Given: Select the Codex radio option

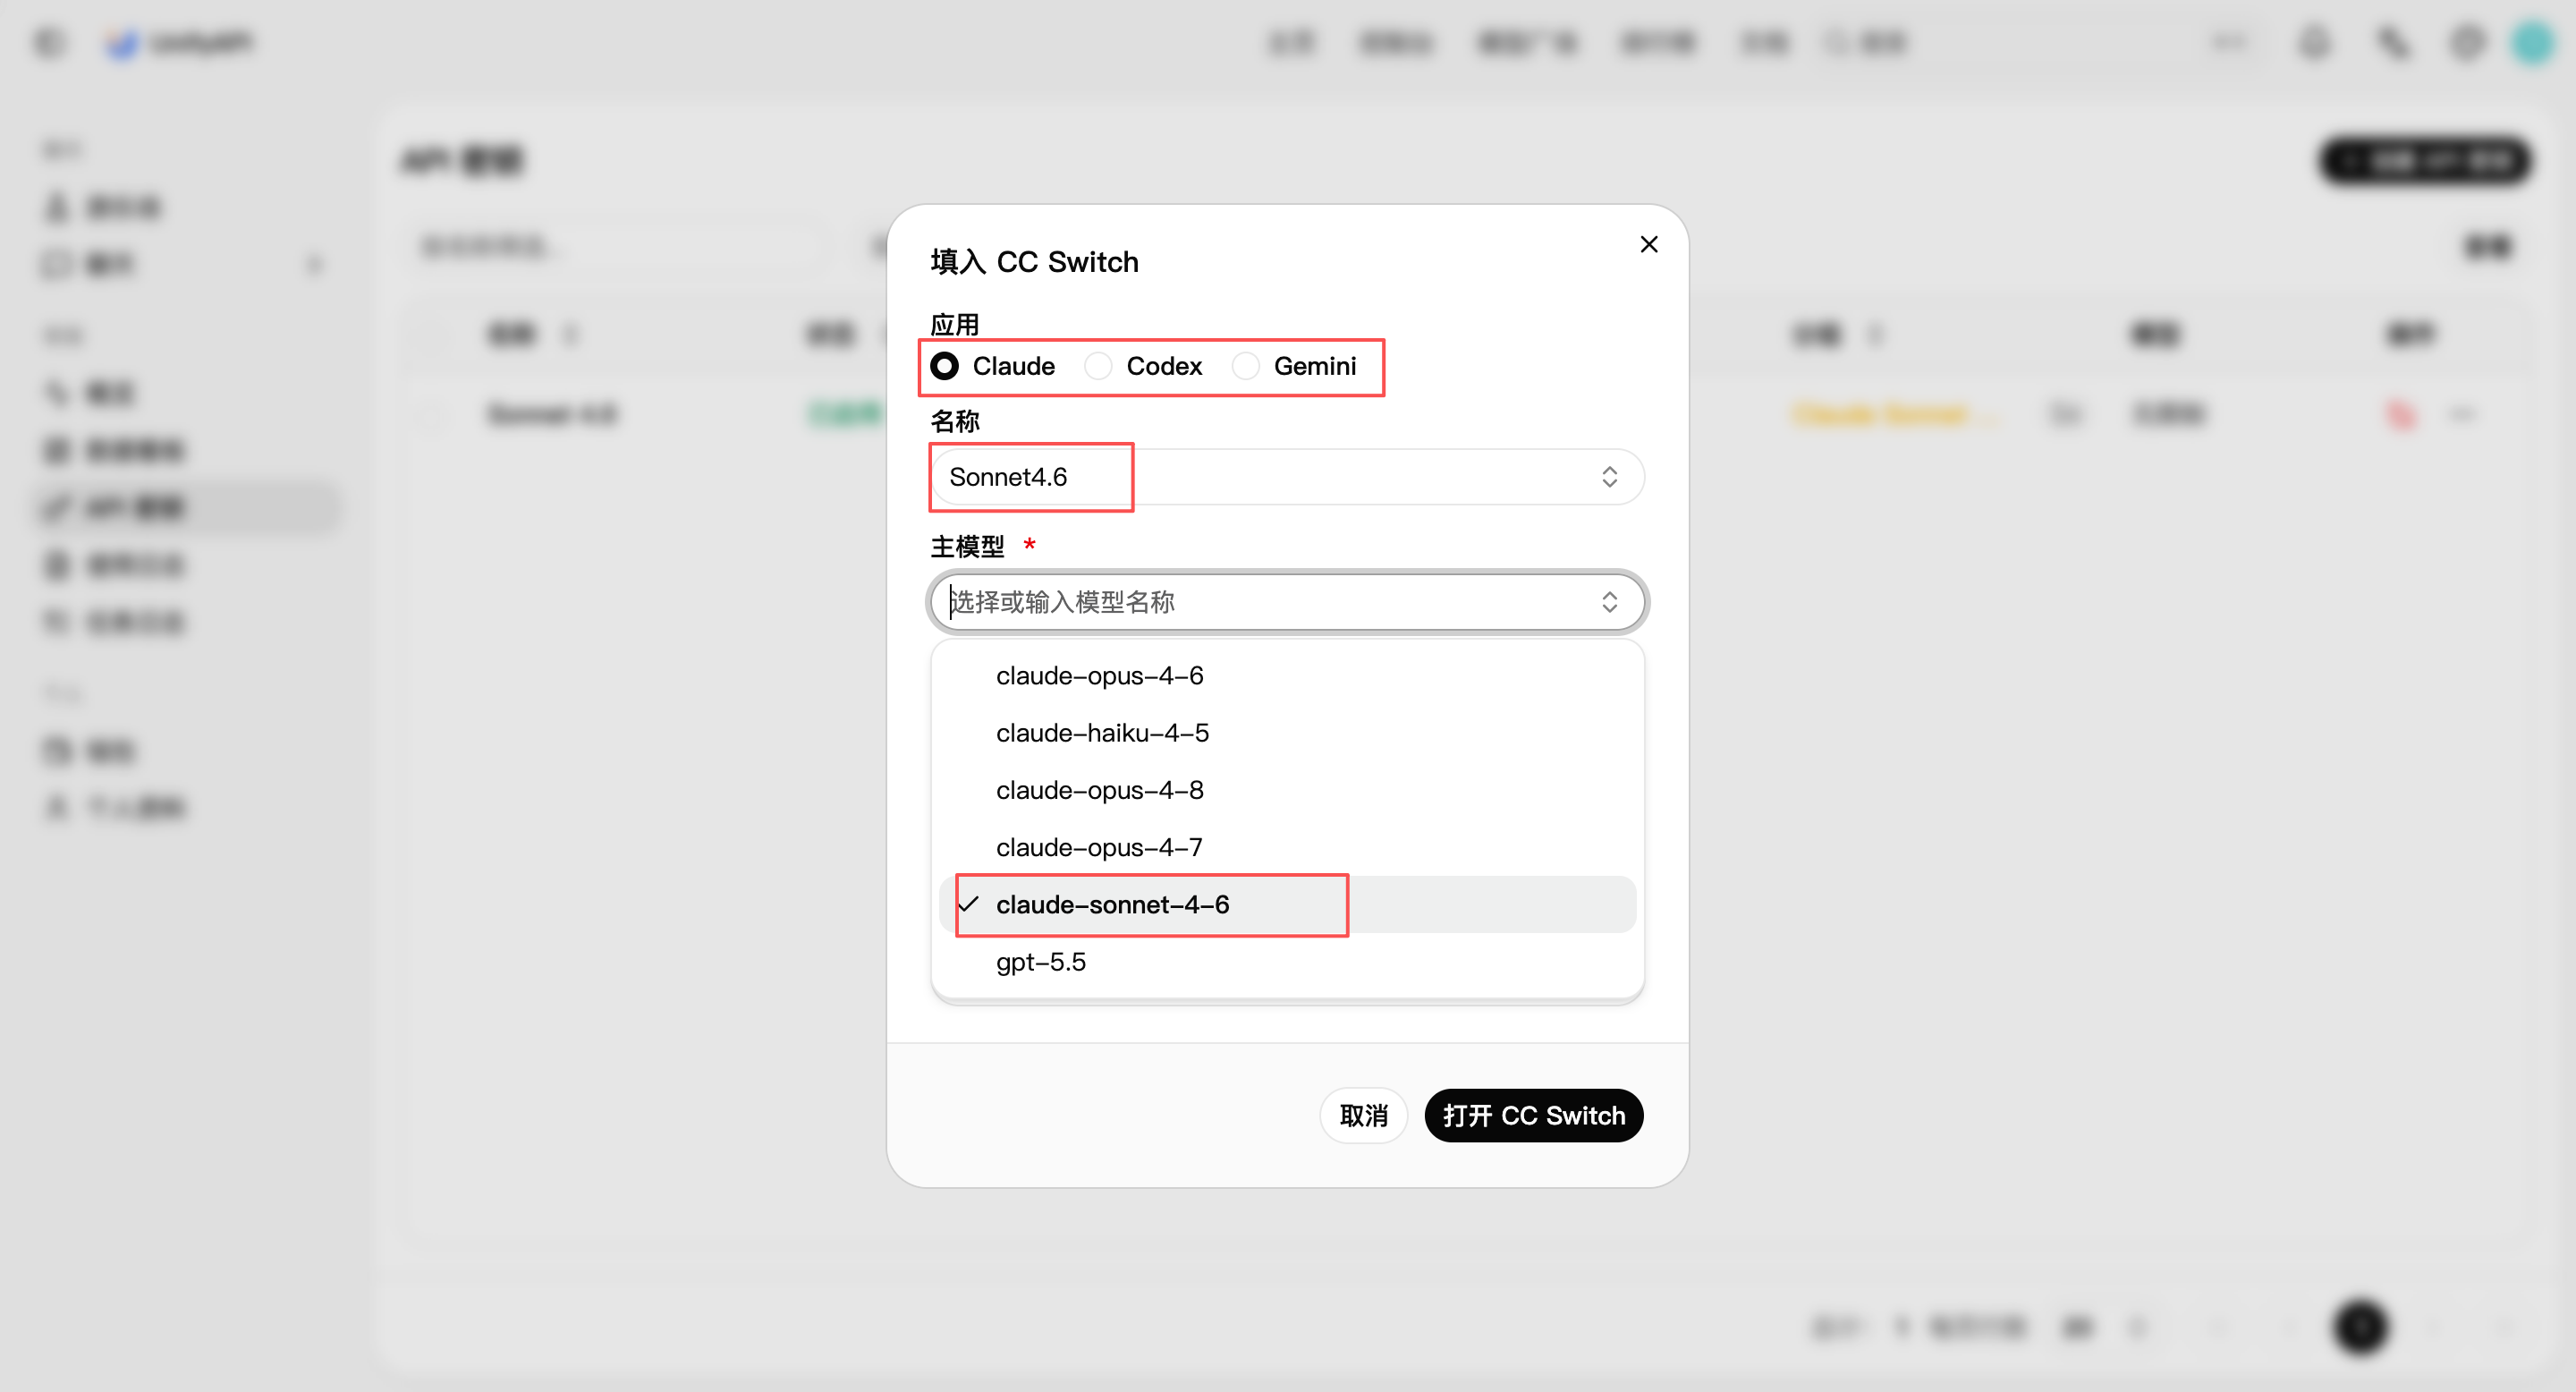Looking at the screenshot, I should (1098, 366).
